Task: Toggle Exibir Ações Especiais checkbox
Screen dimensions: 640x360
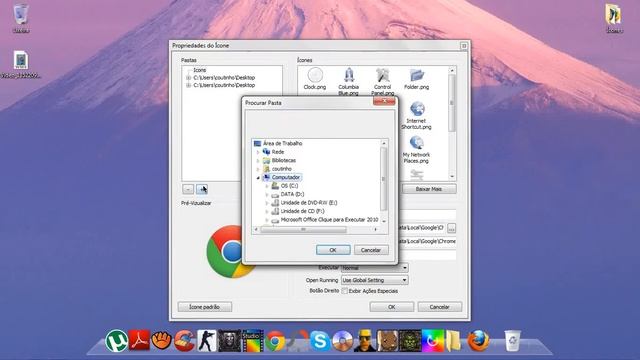Action: [x=344, y=291]
